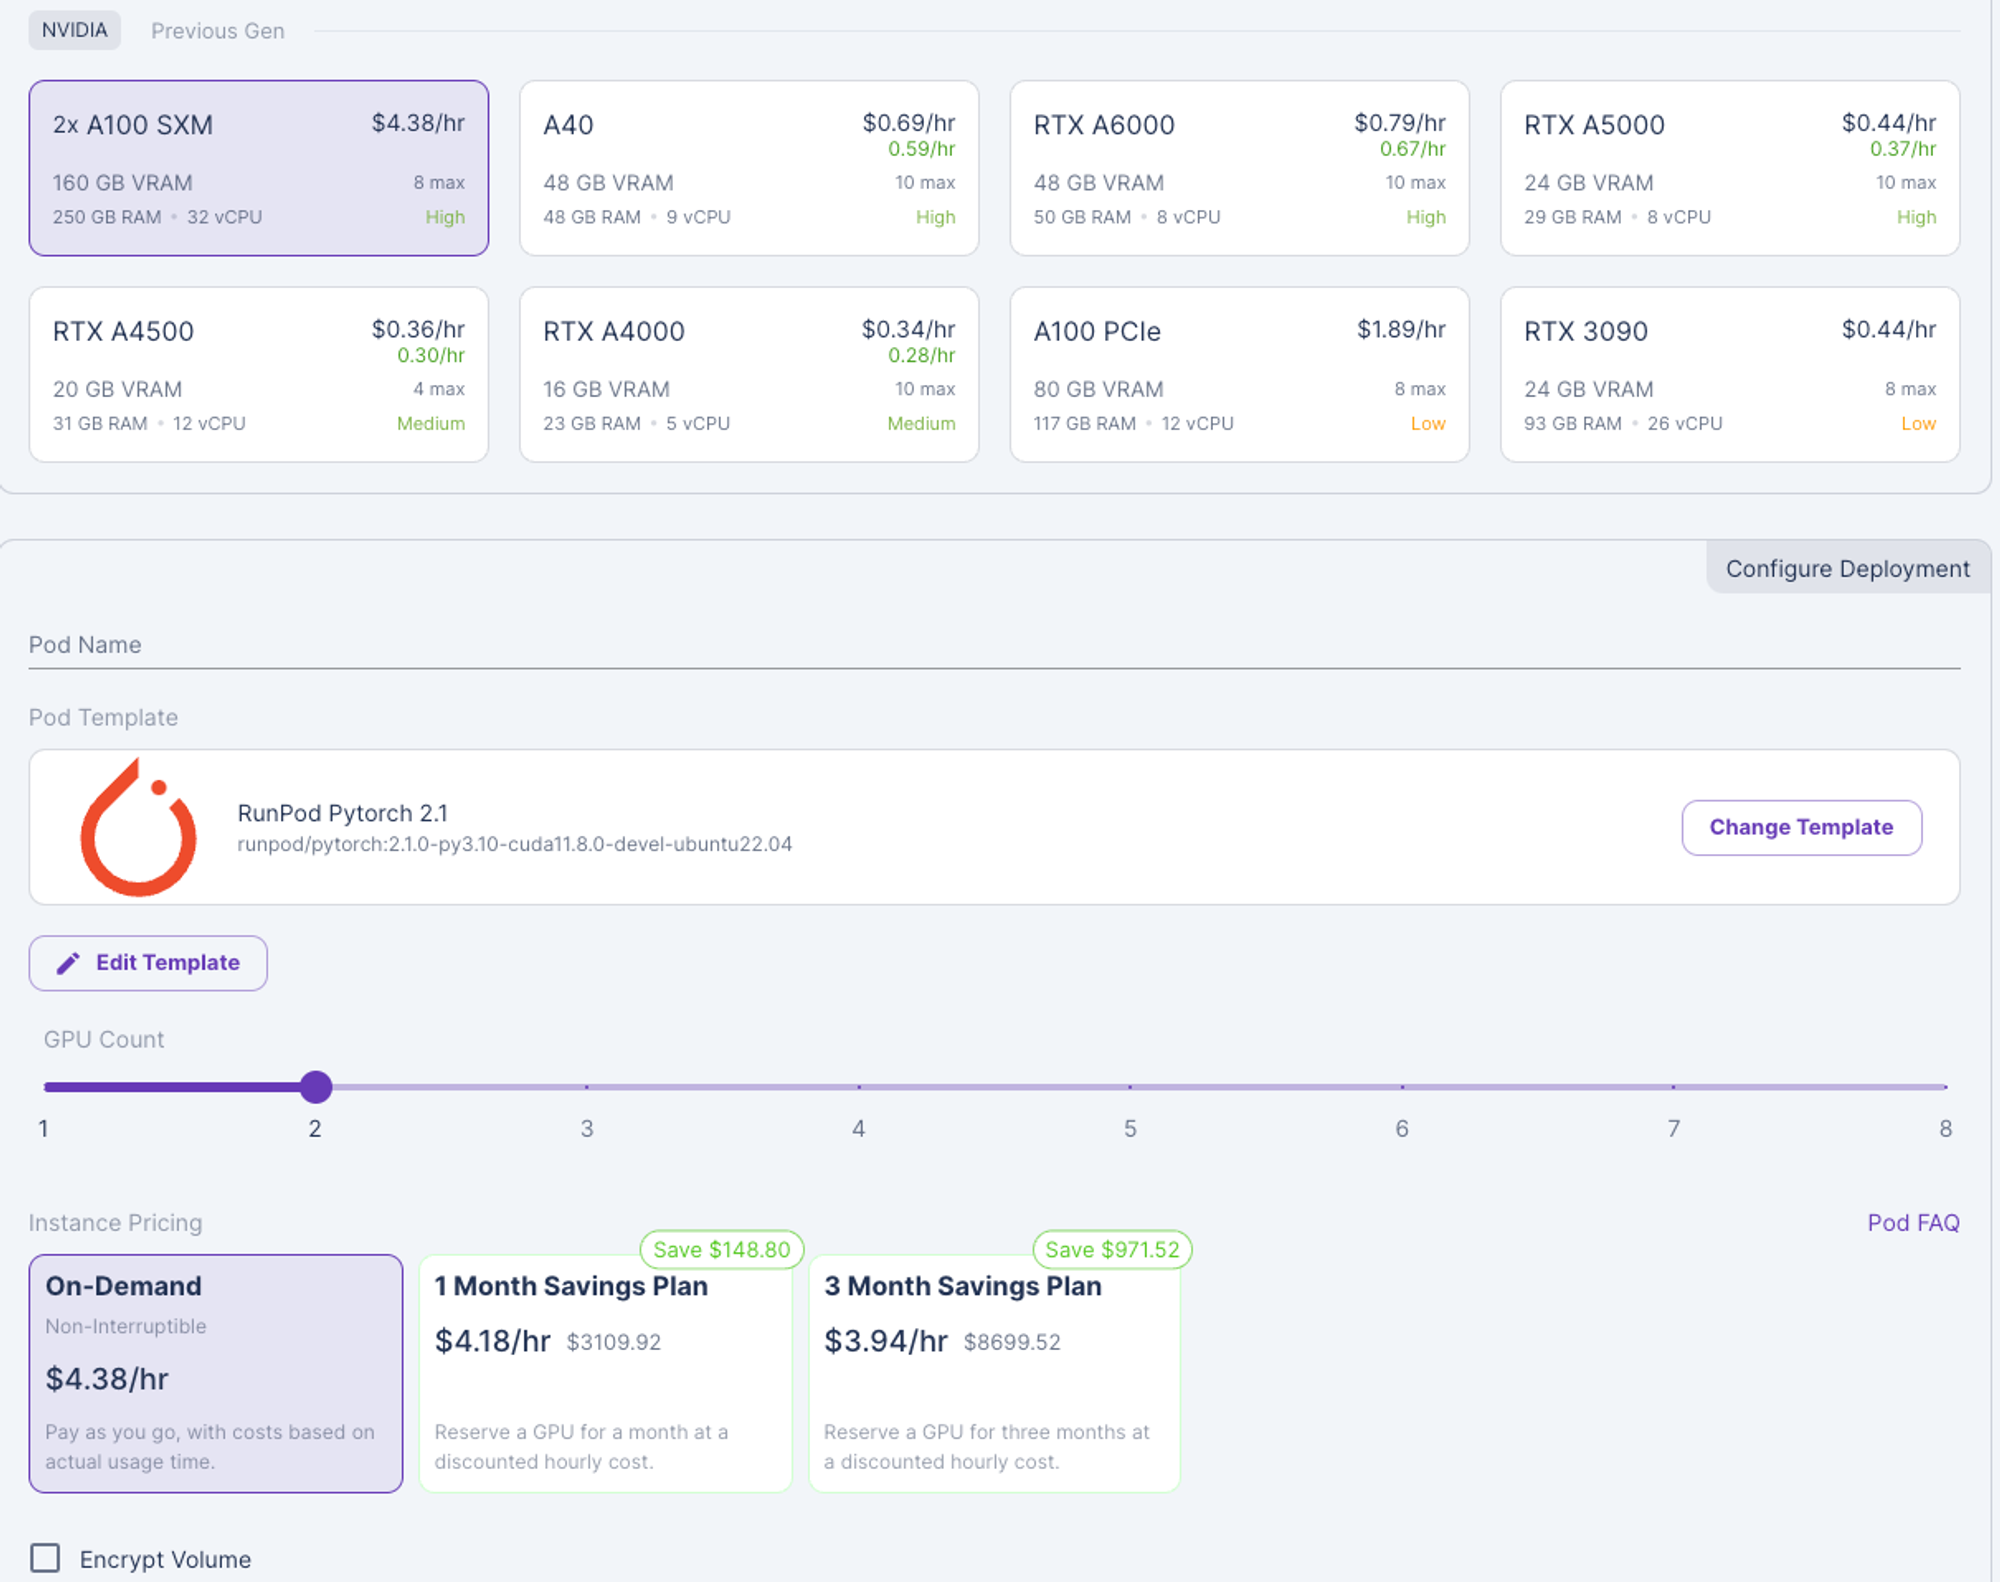Set GPU Count slider to 4

[858, 1086]
